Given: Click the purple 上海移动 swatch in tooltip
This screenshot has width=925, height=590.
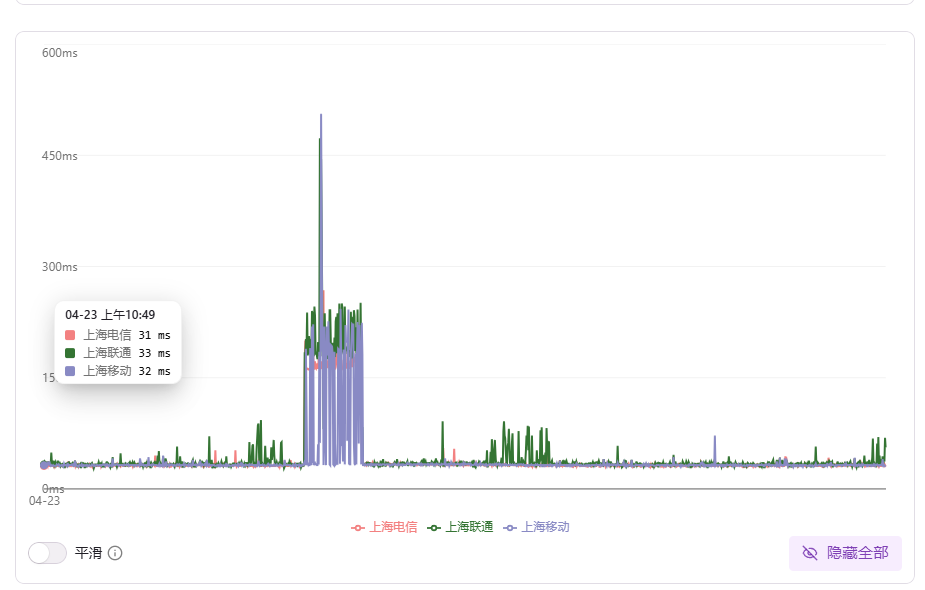Looking at the screenshot, I should [x=70, y=371].
